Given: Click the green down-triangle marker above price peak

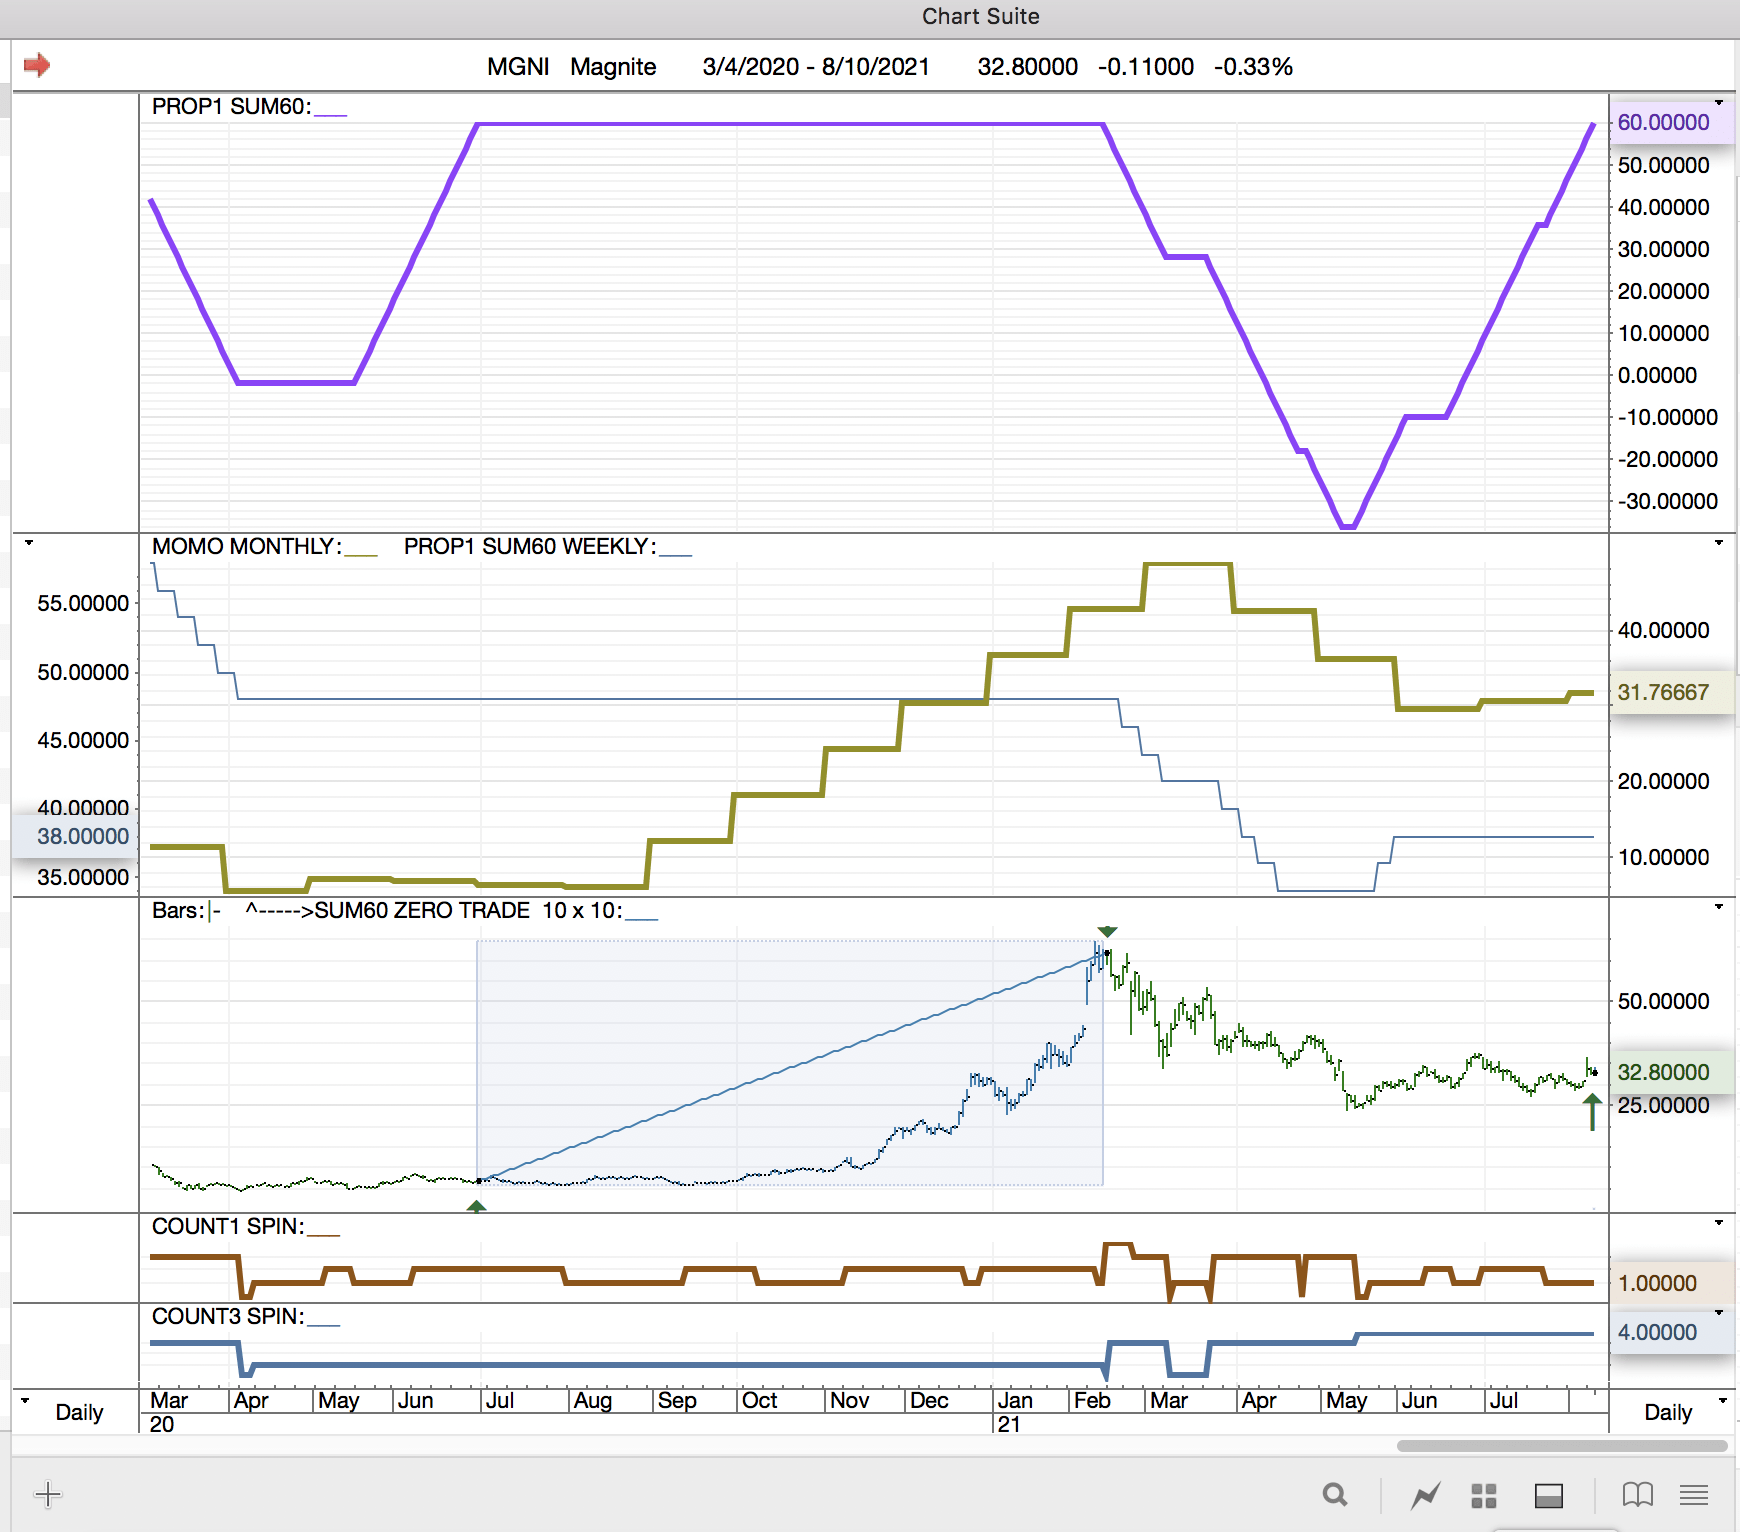Looking at the screenshot, I should coord(1107,931).
